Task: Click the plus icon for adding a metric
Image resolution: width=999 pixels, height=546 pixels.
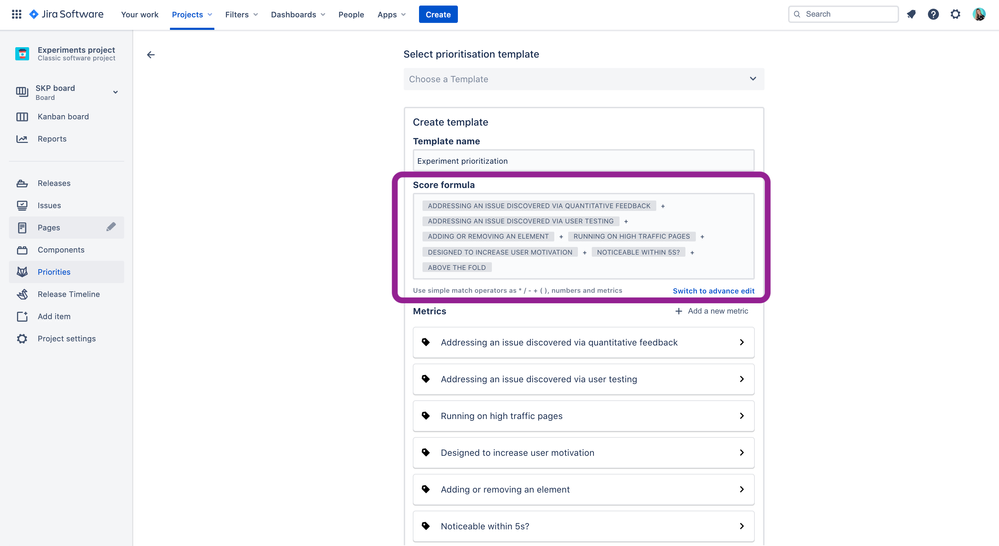Action: tap(679, 312)
